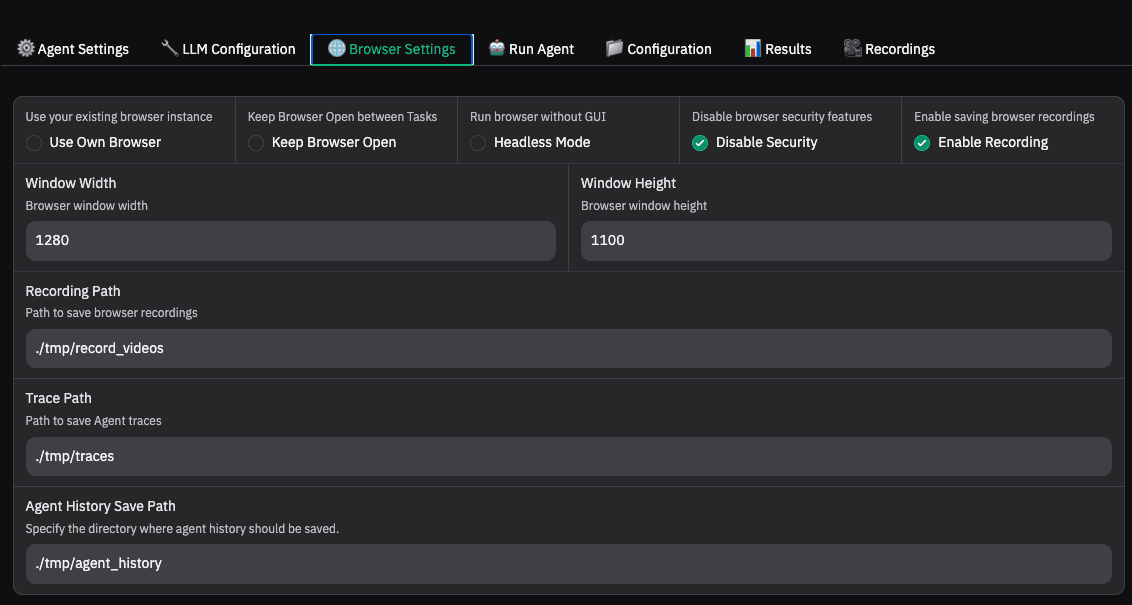Click the folder icon on Configuration tab
This screenshot has height=605, width=1132.
(x=614, y=48)
